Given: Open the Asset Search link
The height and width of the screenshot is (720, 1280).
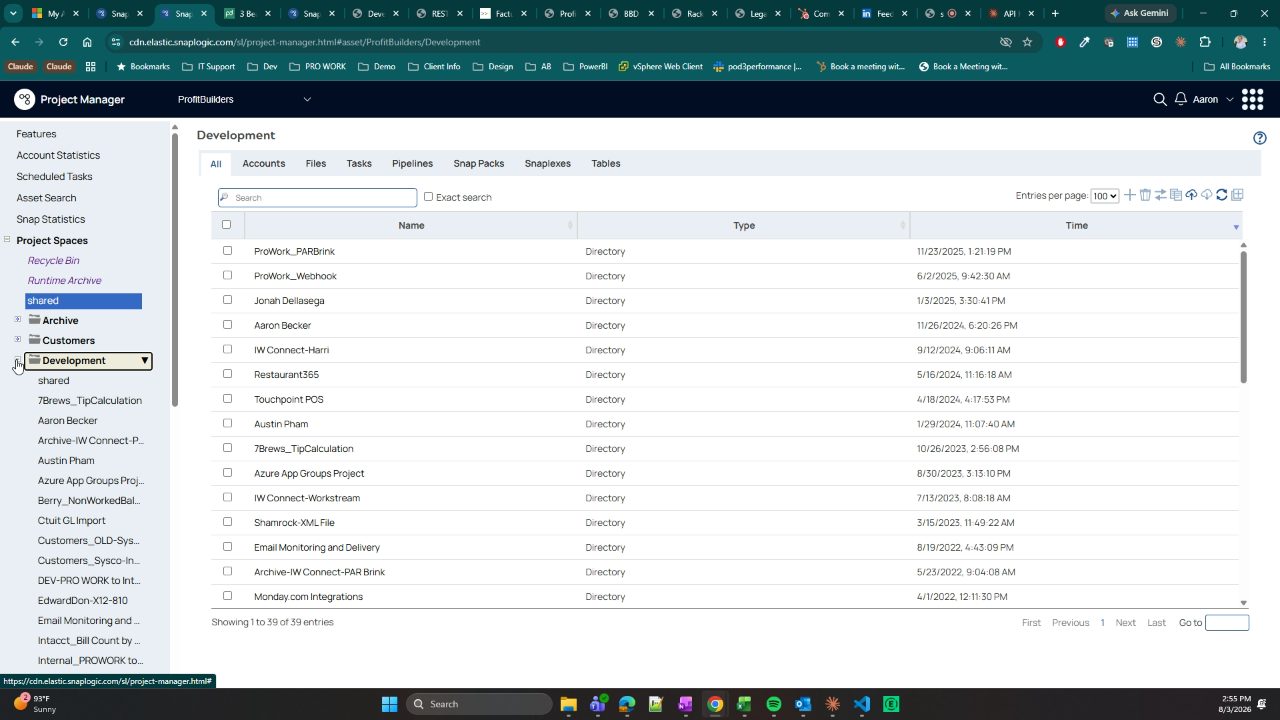Looking at the screenshot, I should tap(46, 198).
